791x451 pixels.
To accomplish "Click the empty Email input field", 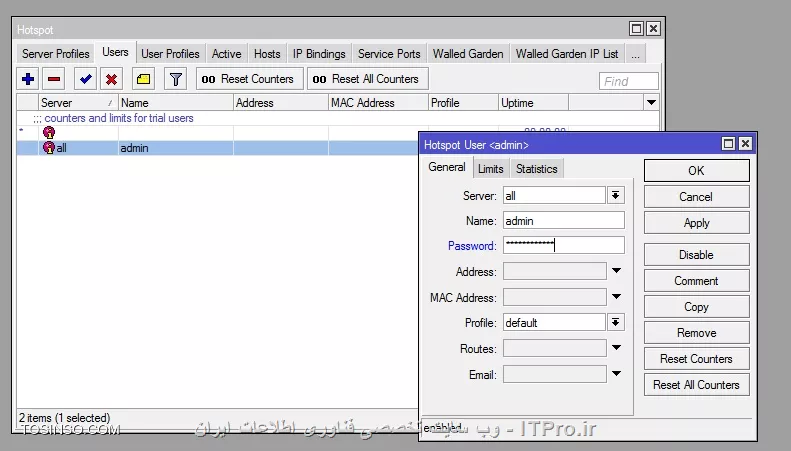I will tap(554, 374).
